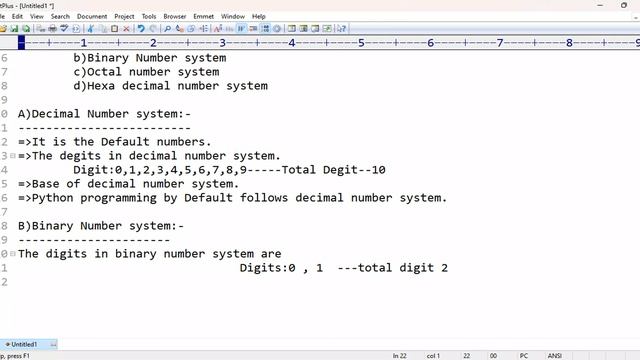
Task: Click the Help pointer question icon
Action: pos(341,29)
